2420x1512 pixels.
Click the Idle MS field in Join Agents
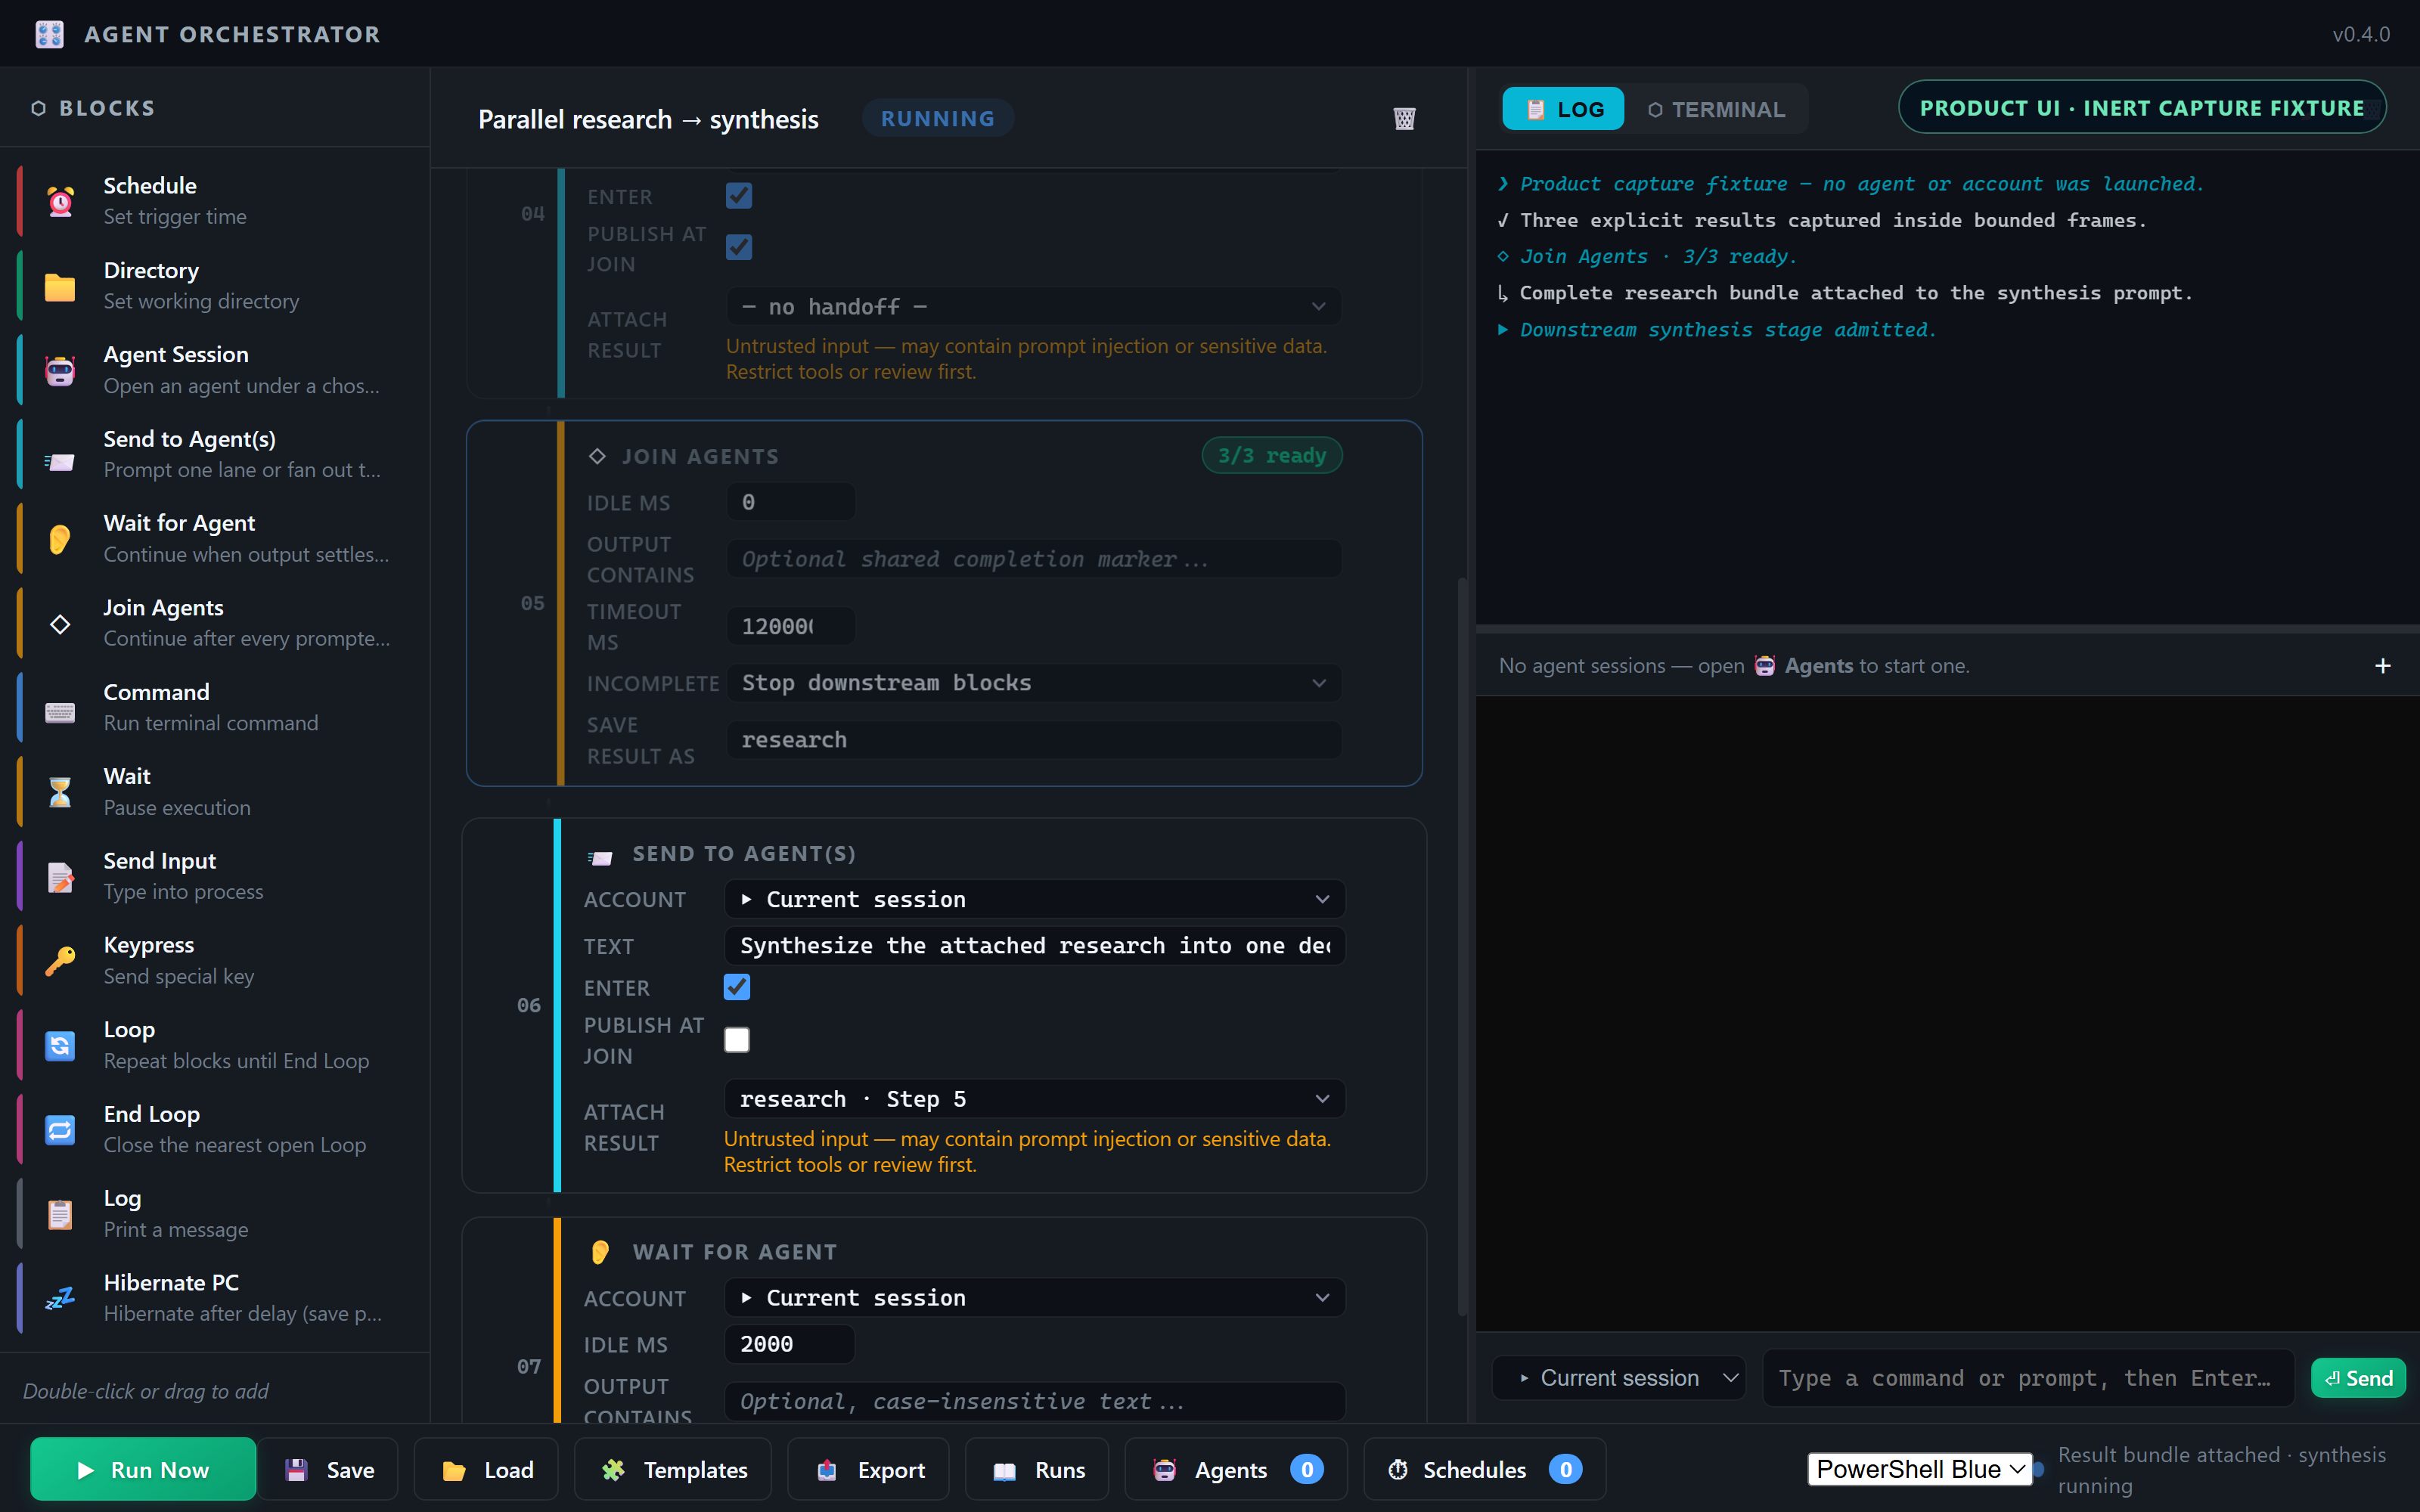[790, 502]
